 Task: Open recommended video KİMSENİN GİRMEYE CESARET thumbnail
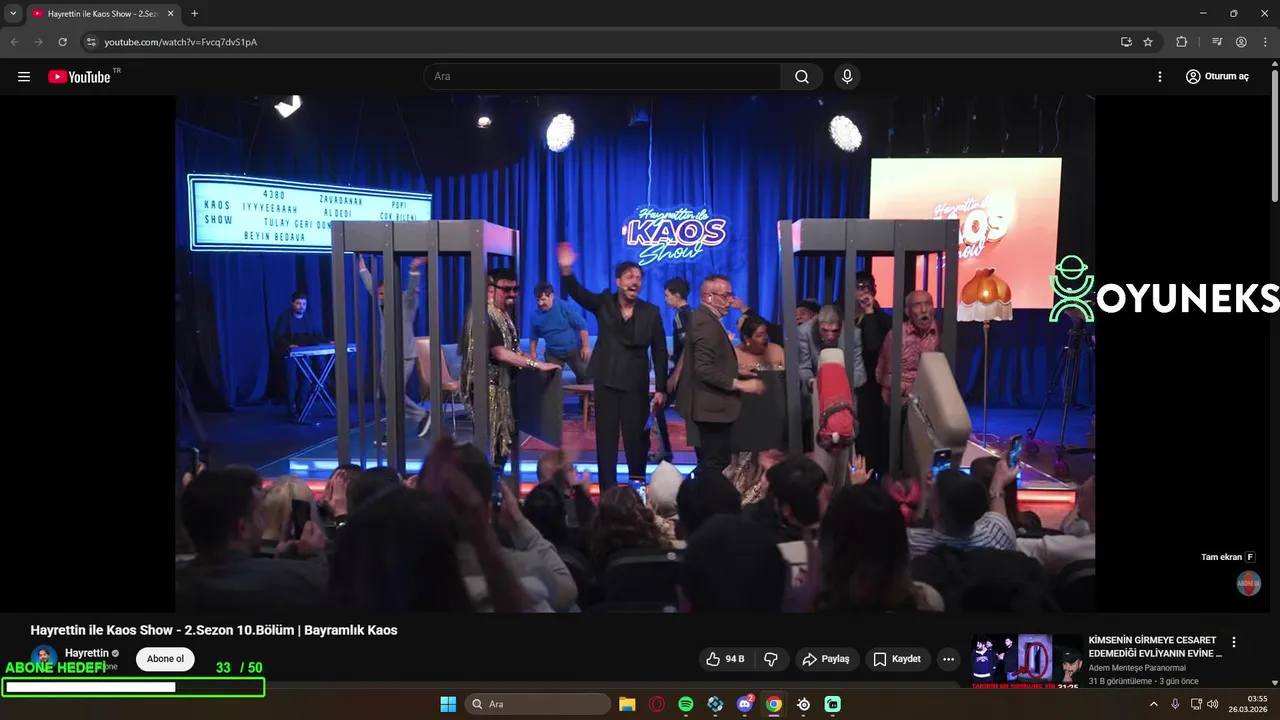[x=1027, y=660]
